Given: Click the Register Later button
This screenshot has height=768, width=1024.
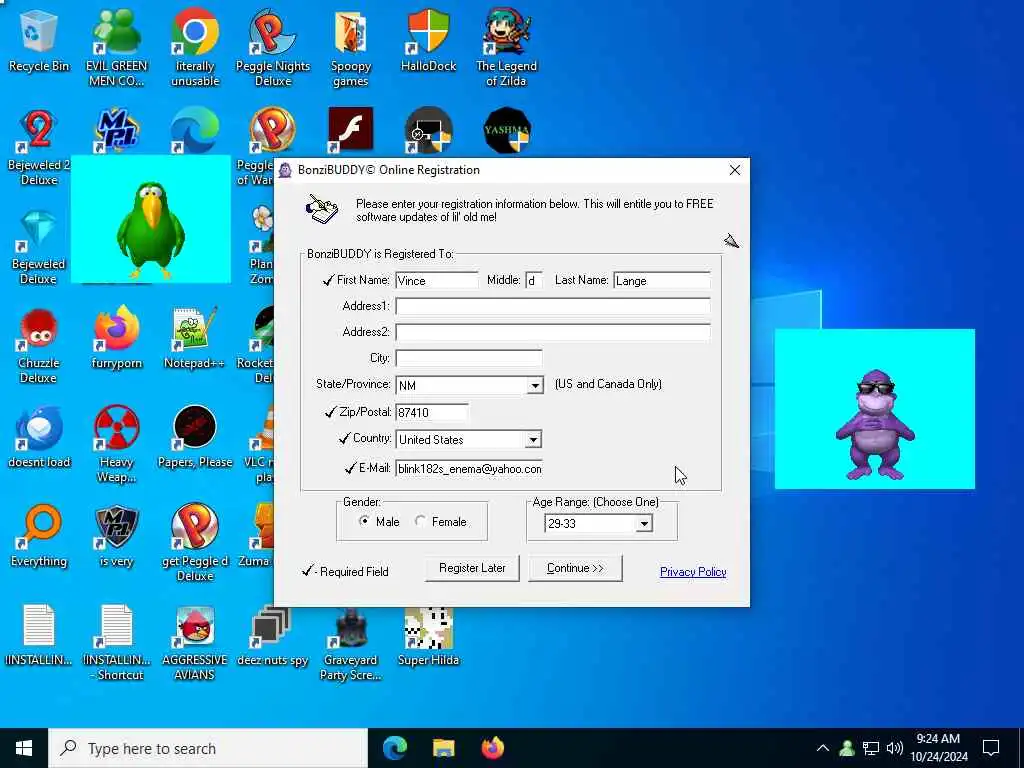Looking at the screenshot, I should click(x=472, y=568).
